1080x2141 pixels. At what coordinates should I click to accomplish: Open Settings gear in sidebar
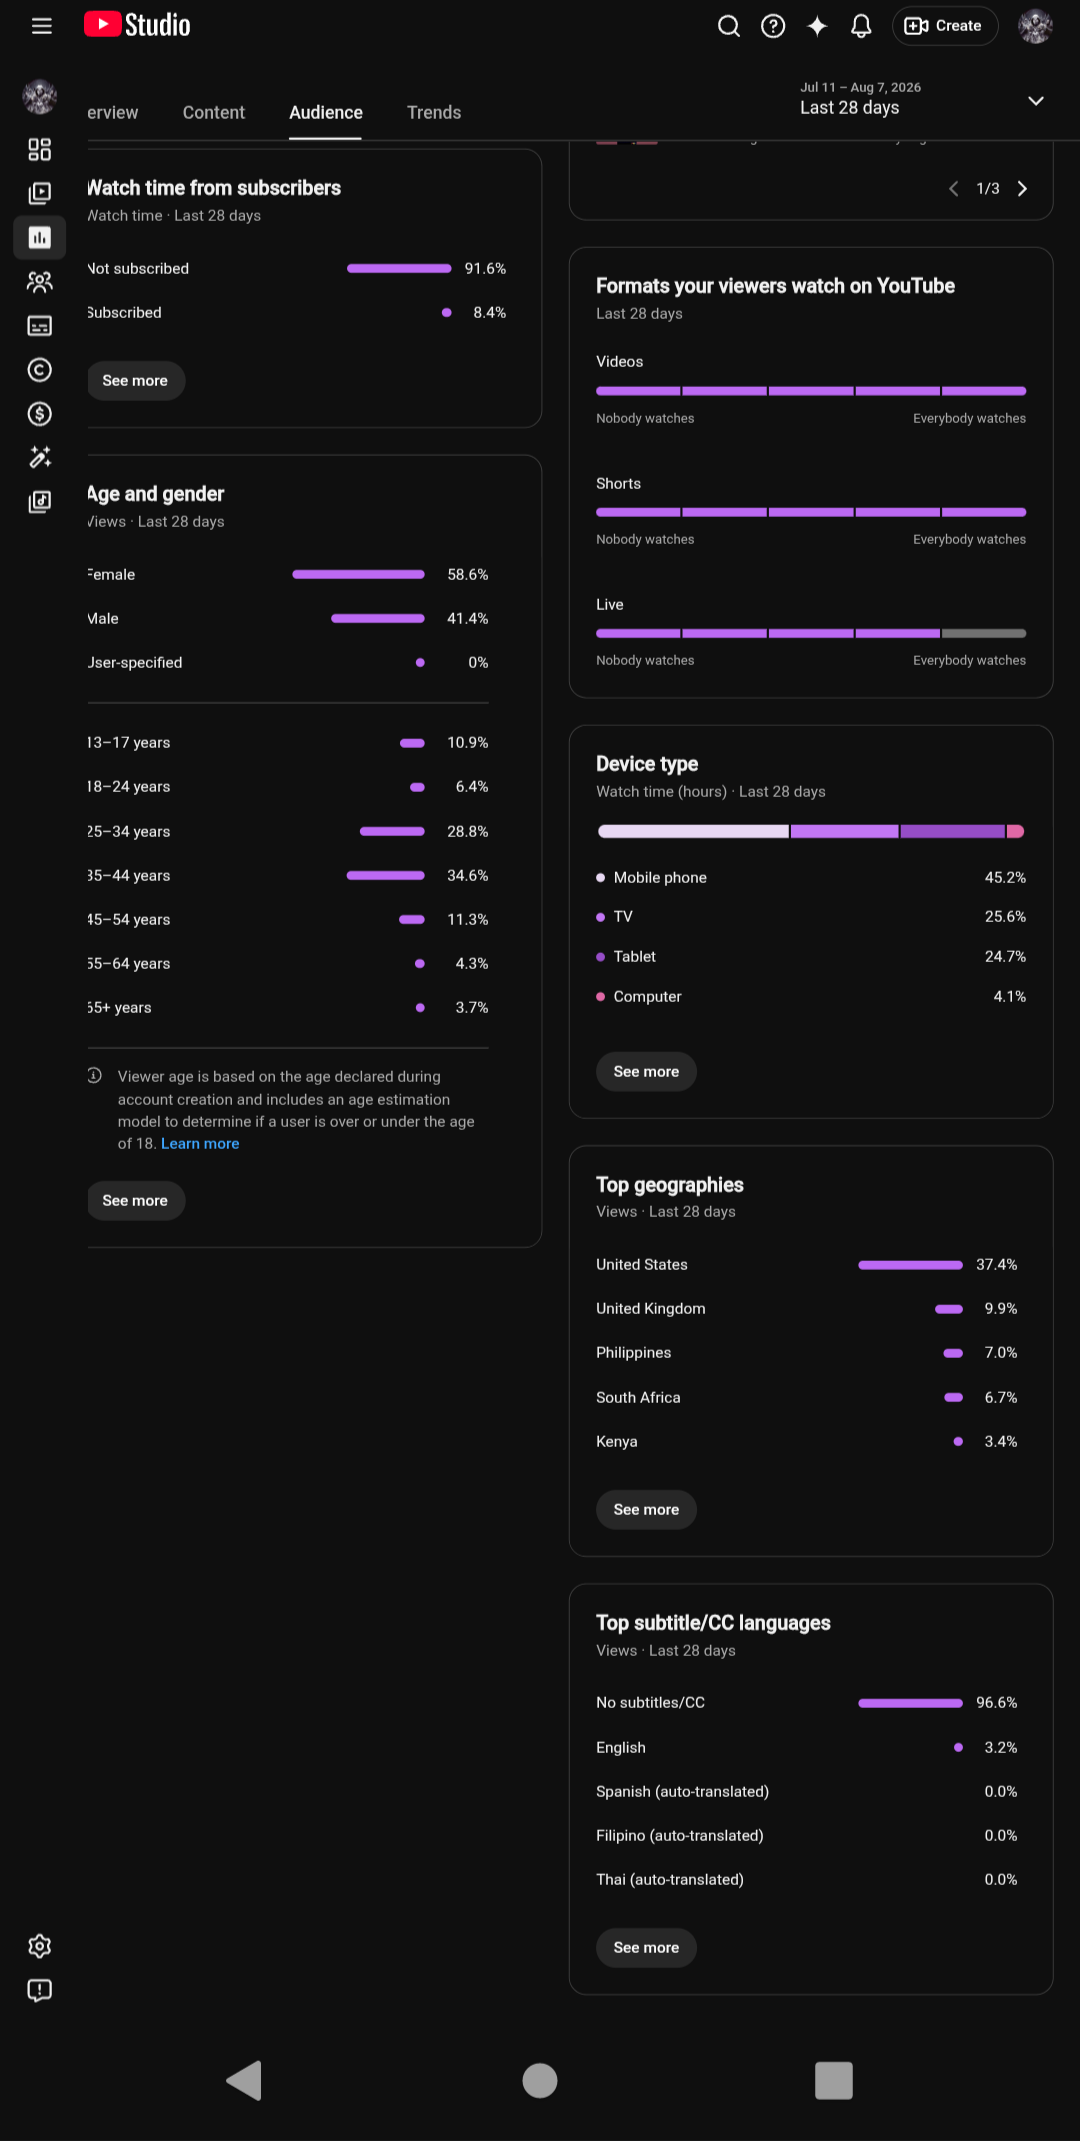click(x=39, y=1946)
